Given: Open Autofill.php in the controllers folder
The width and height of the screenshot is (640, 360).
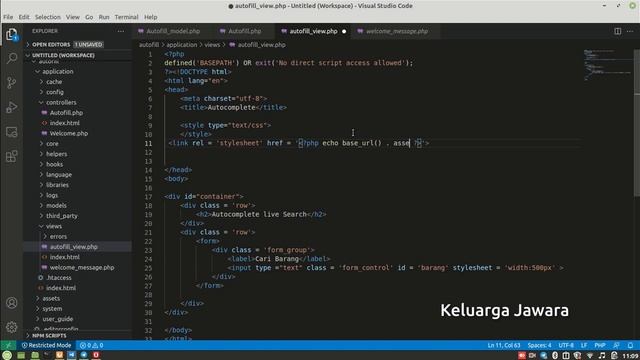Looking at the screenshot, I should pos(78,113).
